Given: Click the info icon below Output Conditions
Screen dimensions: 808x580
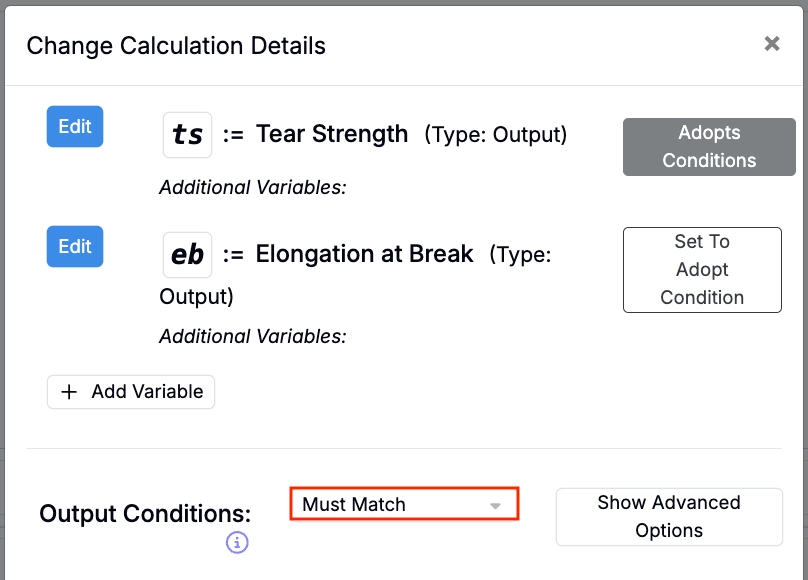Looking at the screenshot, I should coord(237,543).
